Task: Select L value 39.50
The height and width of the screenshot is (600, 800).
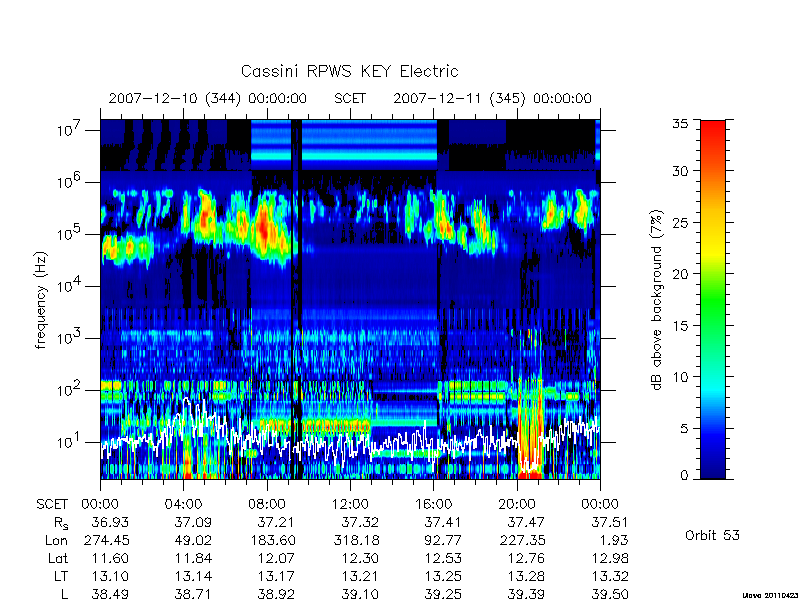Action: tap(609, 594)
